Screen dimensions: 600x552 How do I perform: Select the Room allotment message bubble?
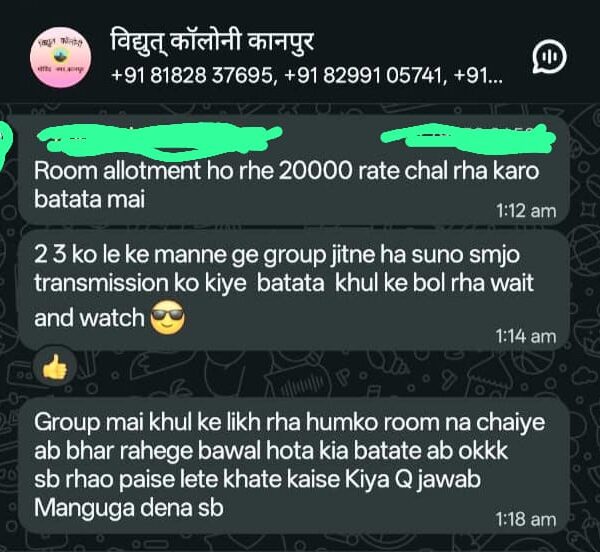293,170
